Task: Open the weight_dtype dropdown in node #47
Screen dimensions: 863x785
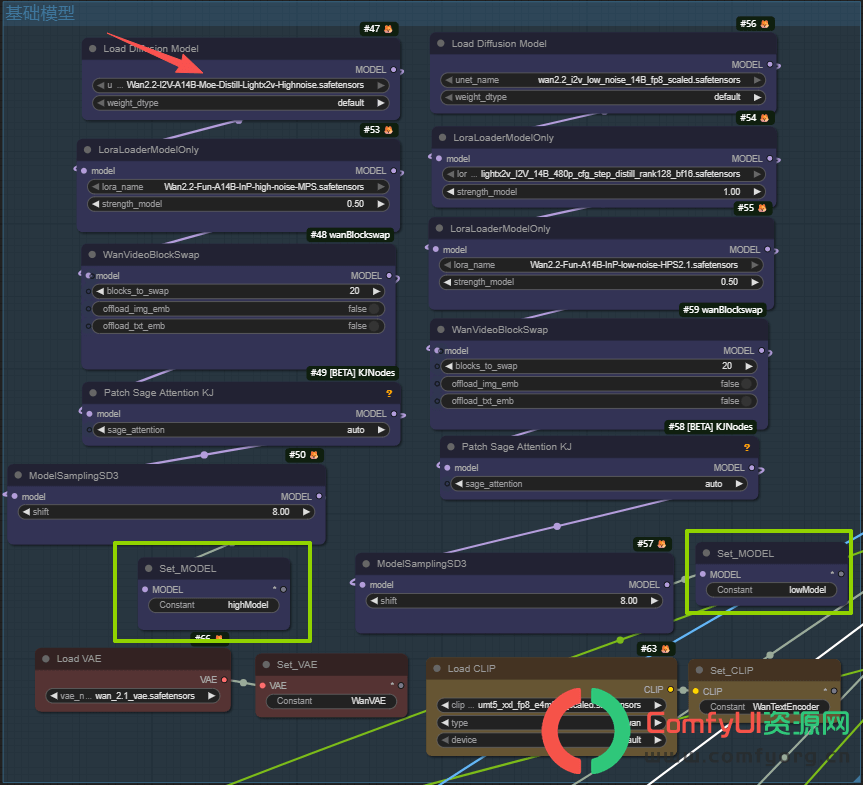Action: (x=241, y=103)
